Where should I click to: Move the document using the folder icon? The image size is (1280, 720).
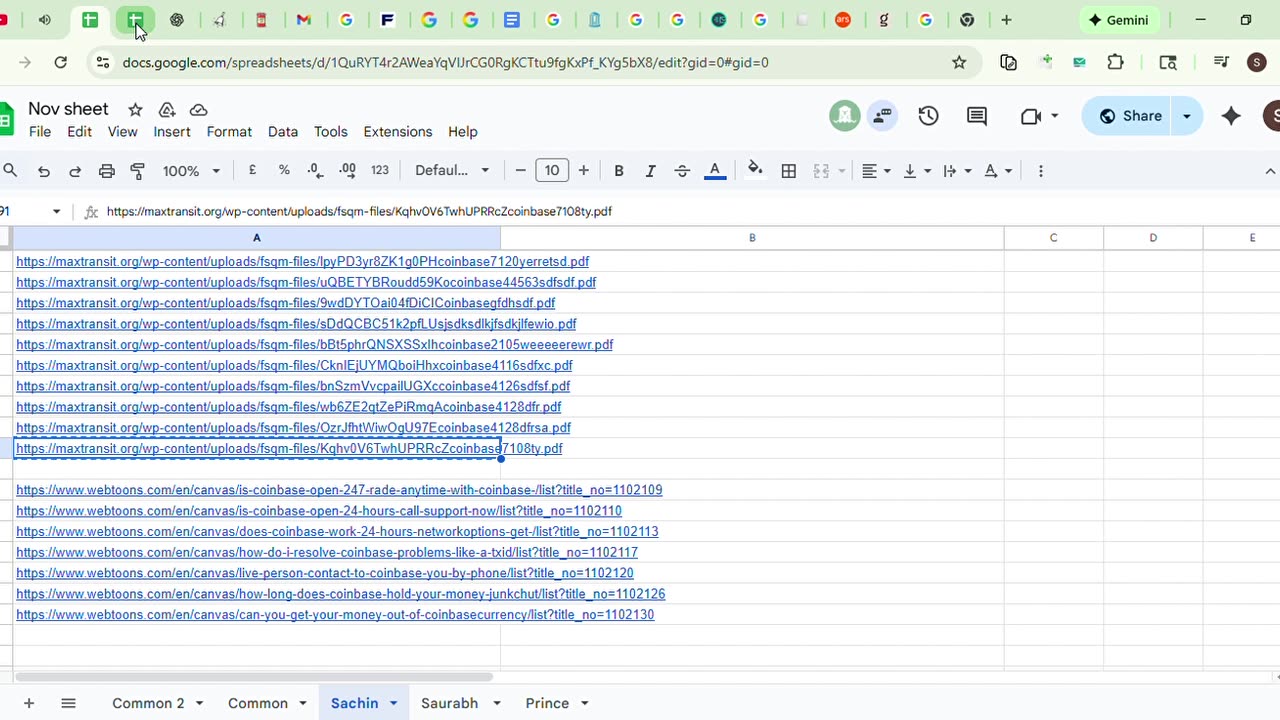167,109
